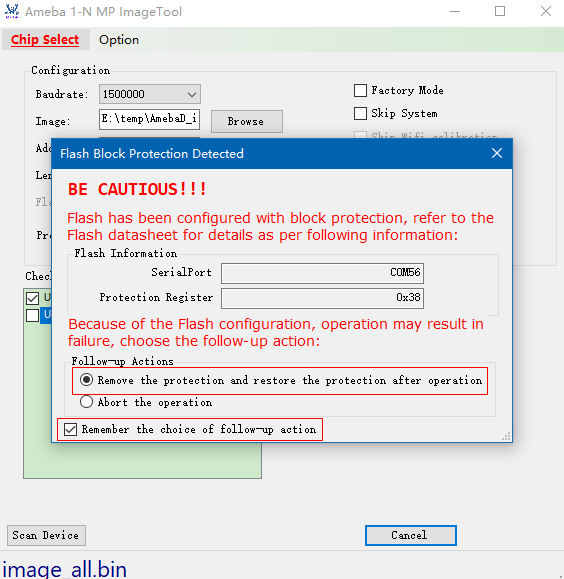Expand the Baudrate dropdown
The width and height of the screenshot is (564, 579).
tap(150, 94)
